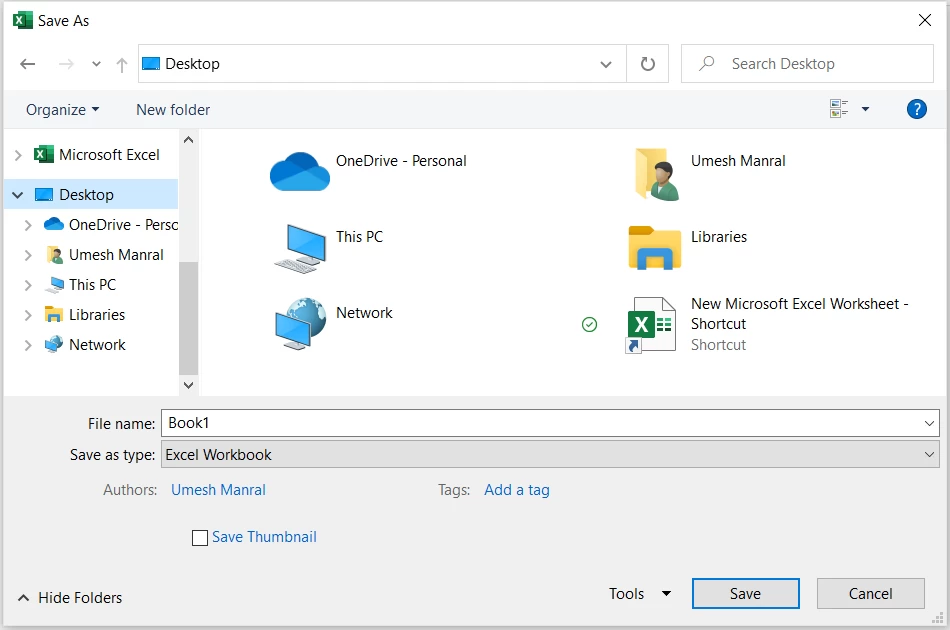Expand the File name history dropdown

coord(929,423)
